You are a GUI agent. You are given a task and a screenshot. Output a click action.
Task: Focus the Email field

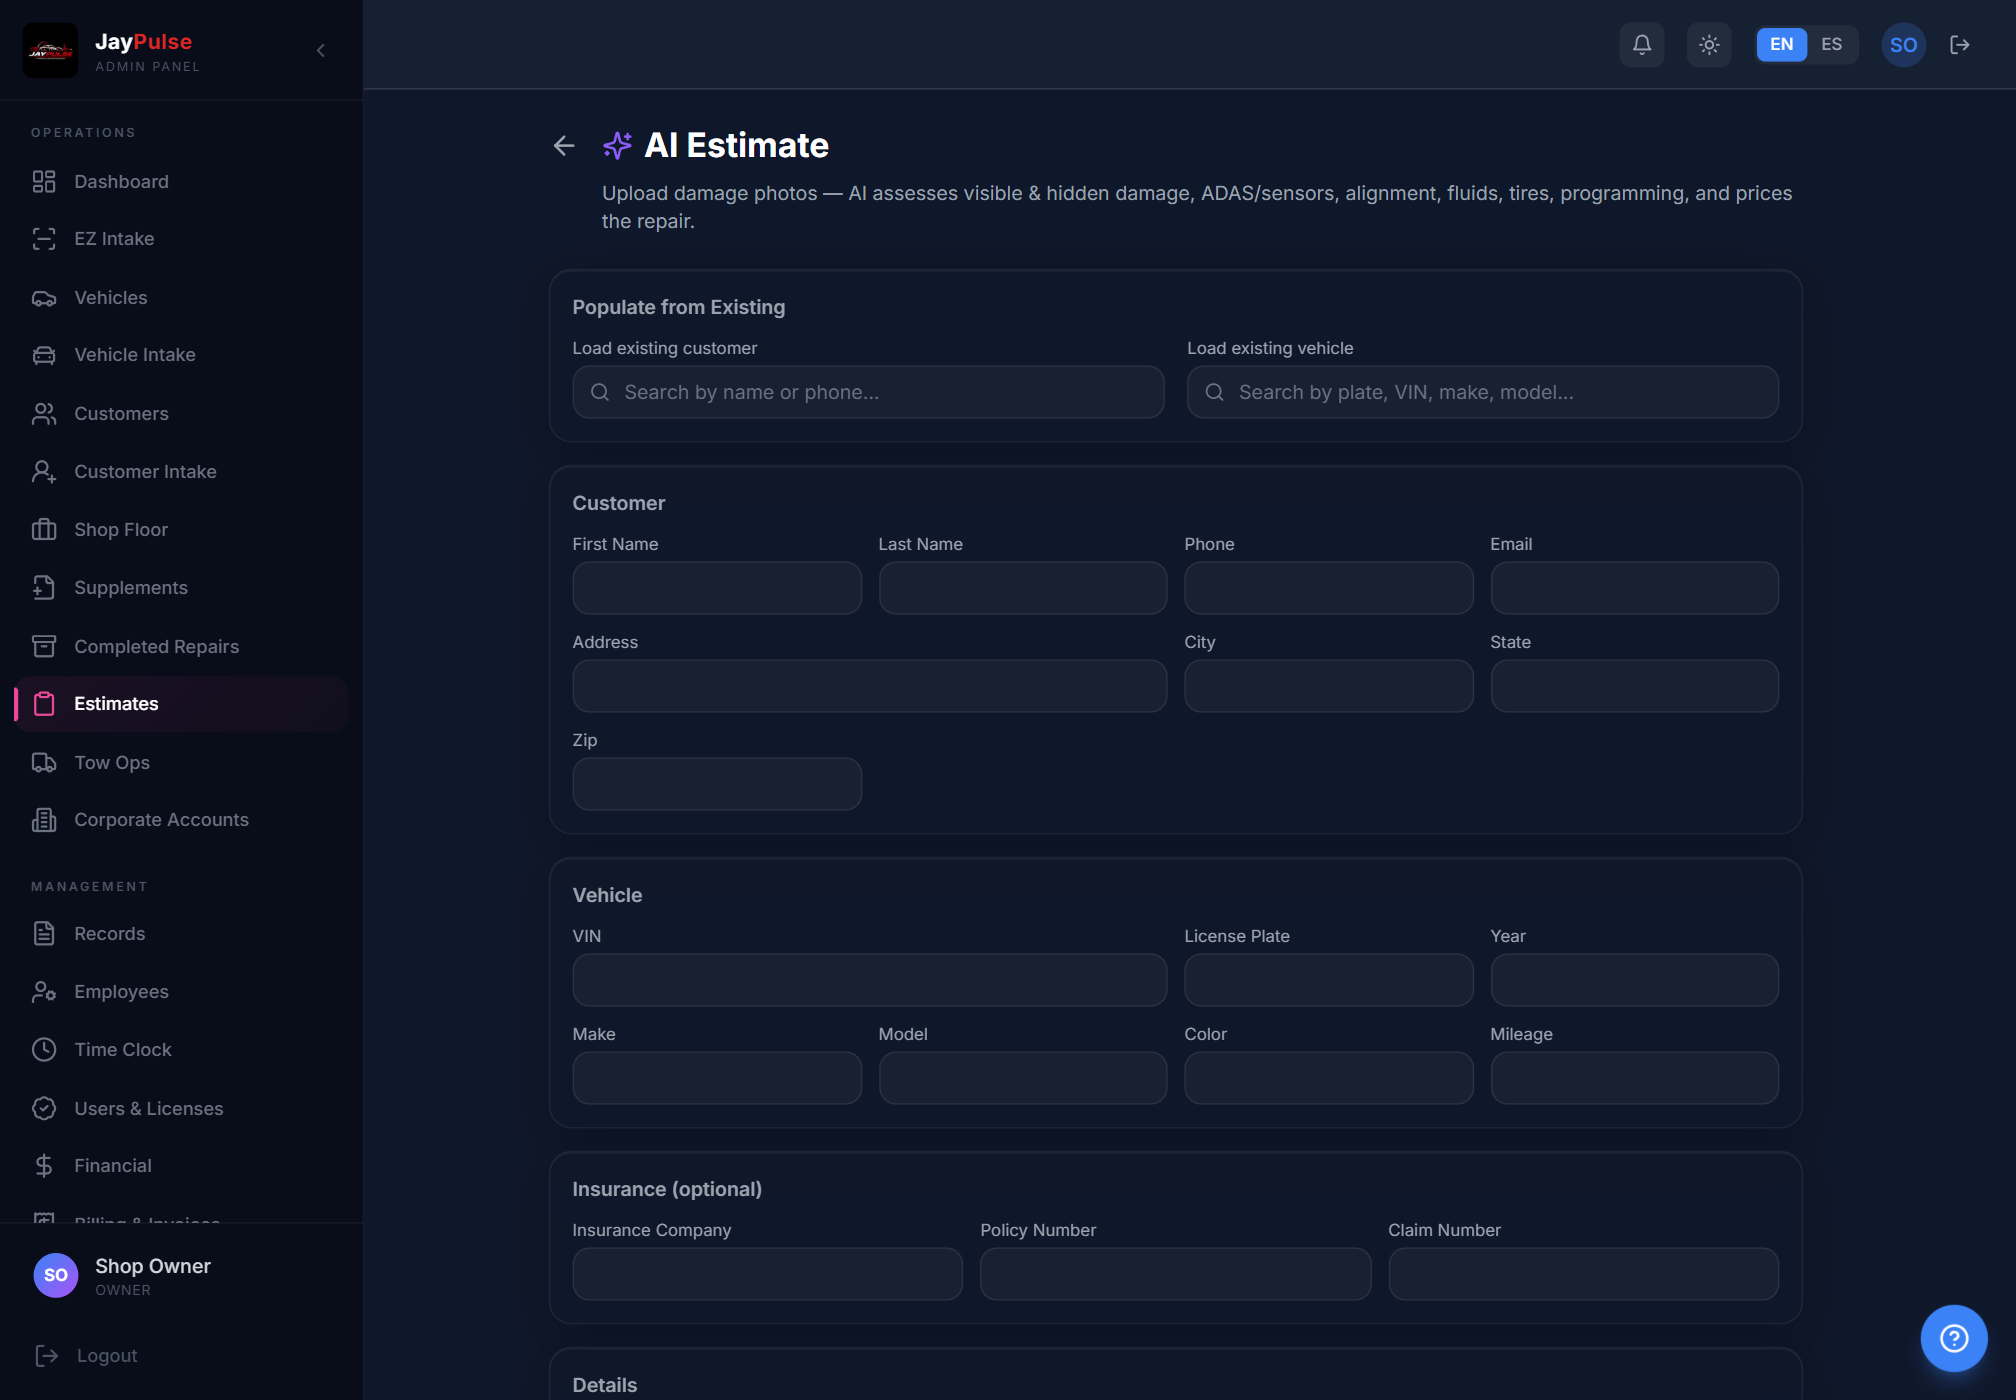[1634, 588]
